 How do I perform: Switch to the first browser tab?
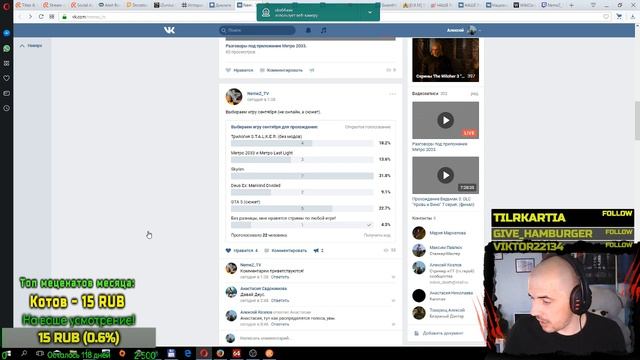(26, 5)
